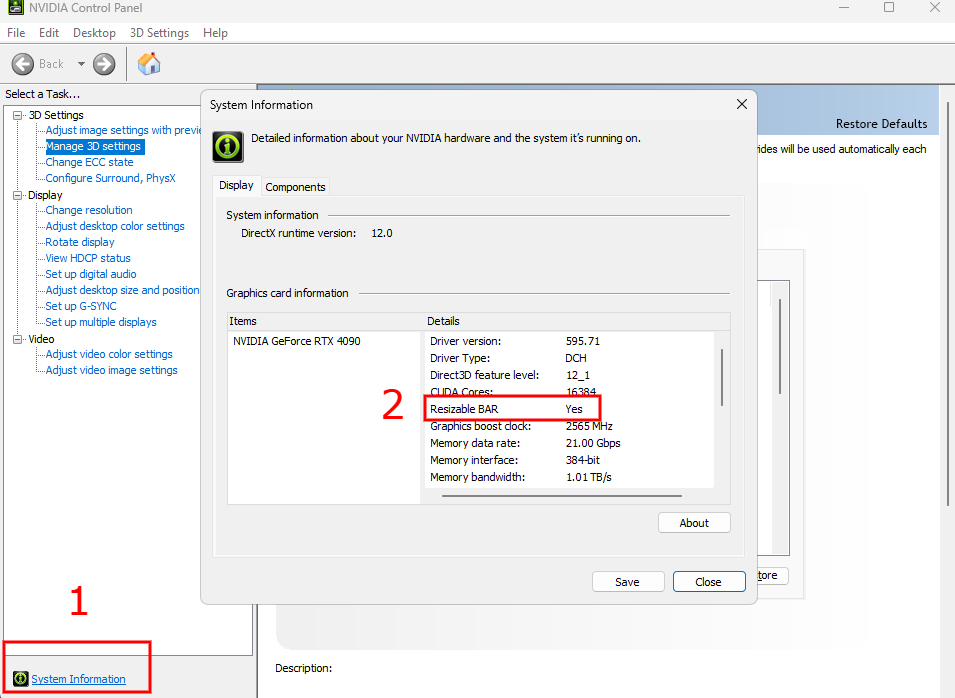The height and width of the screenshot is (698, 955).
Task: Maximize the NVIDIA Control Panel window
Action: [x=889, y=7]
